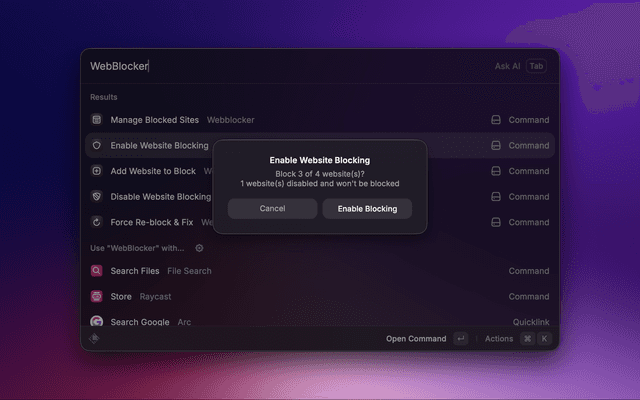Click Cancel in the blocking dialog

coord(272,209)
